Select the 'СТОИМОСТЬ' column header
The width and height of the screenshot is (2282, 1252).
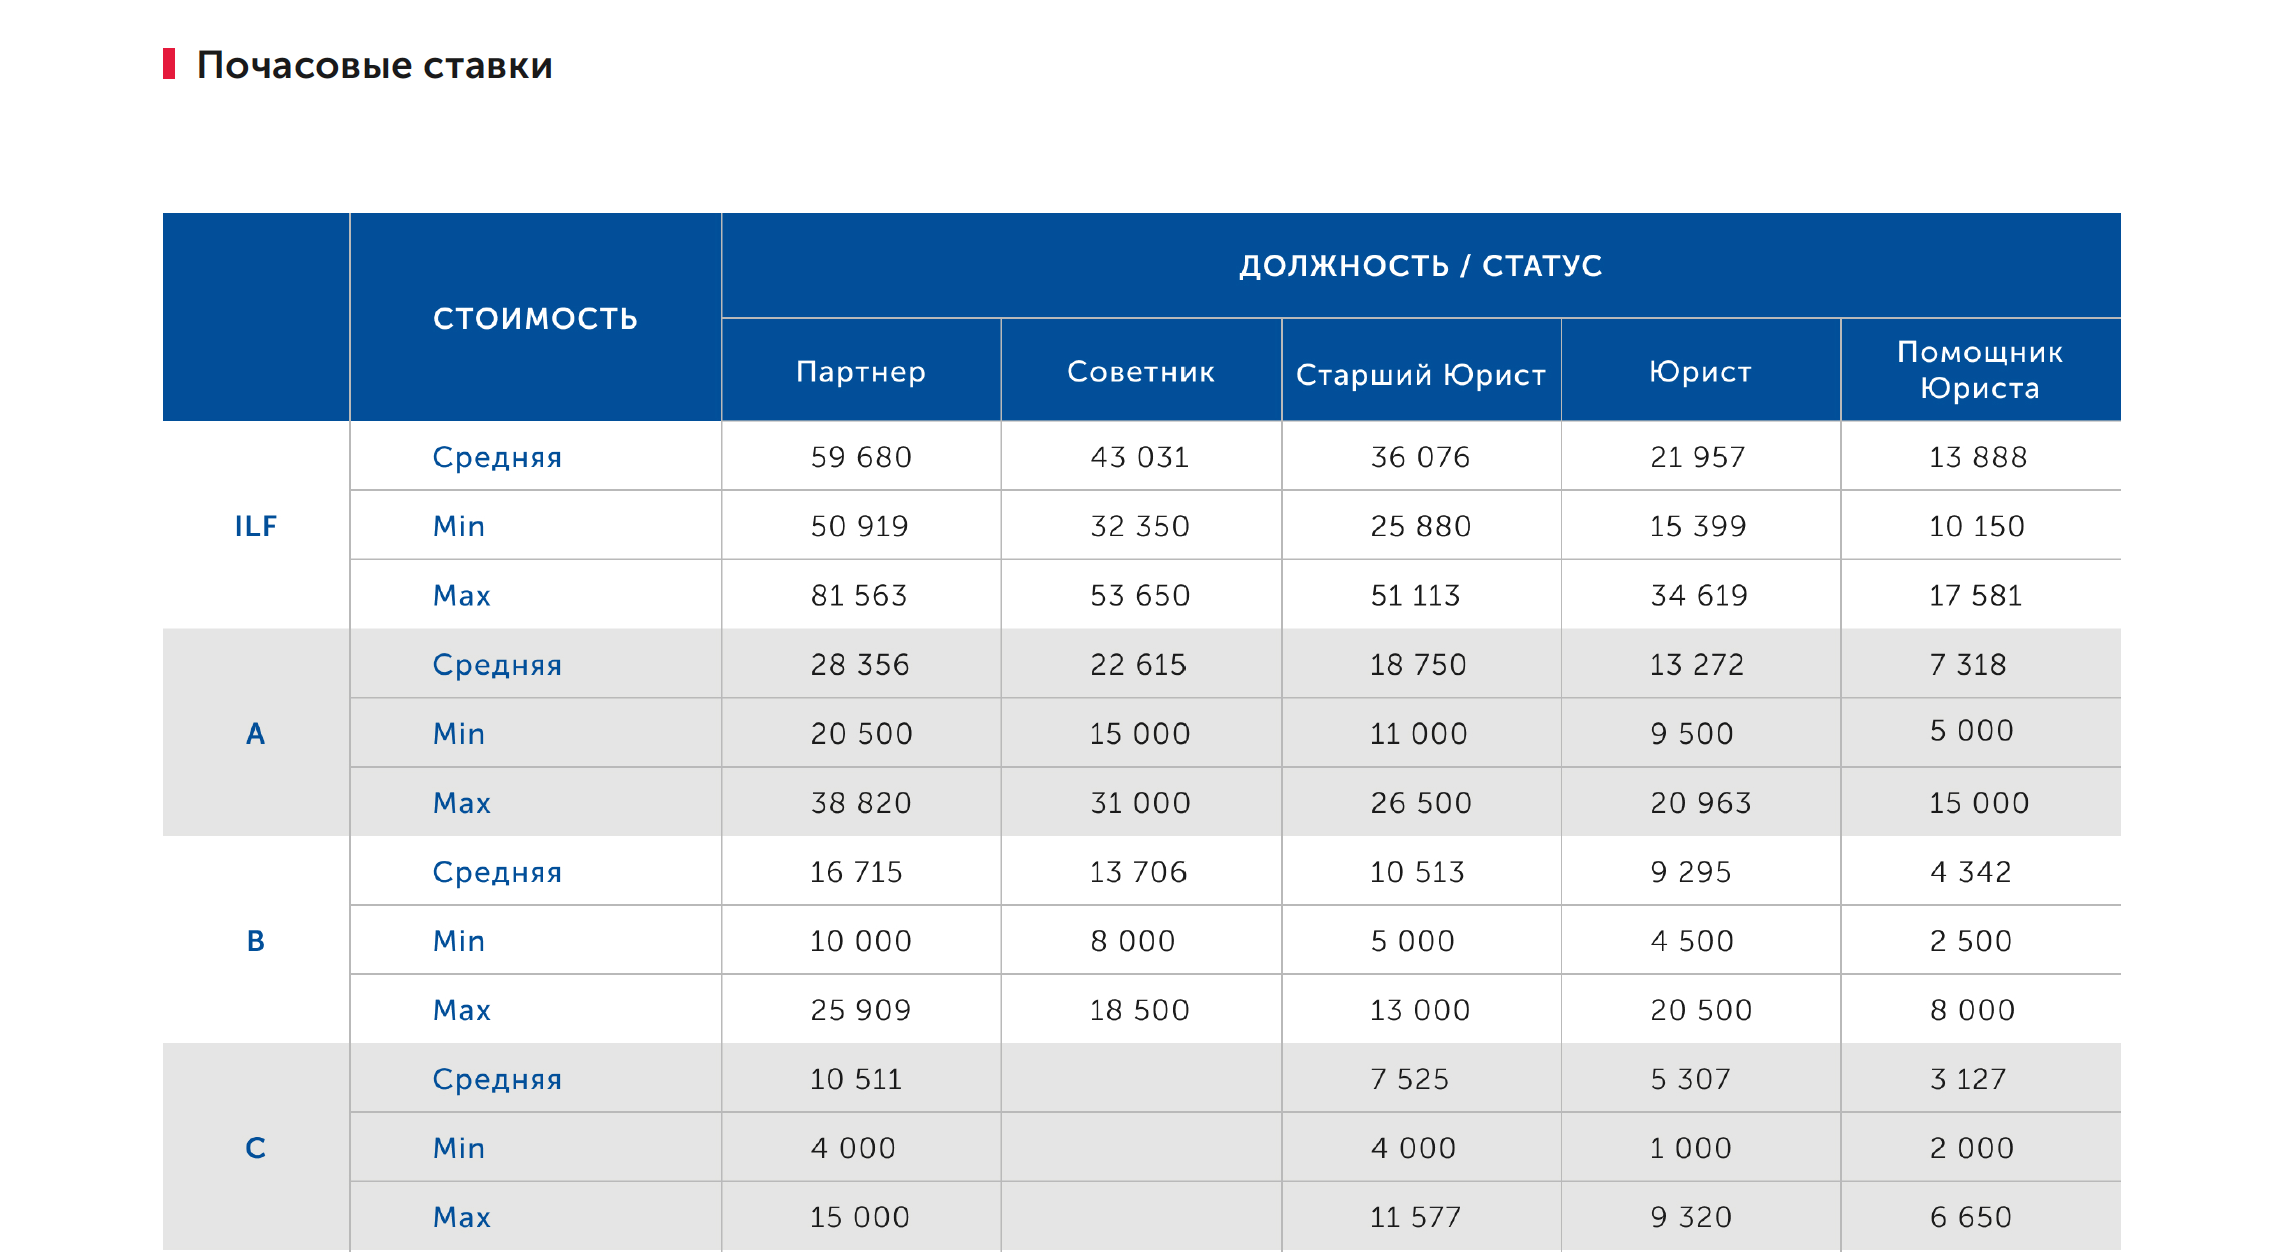(x=535, y=318)
